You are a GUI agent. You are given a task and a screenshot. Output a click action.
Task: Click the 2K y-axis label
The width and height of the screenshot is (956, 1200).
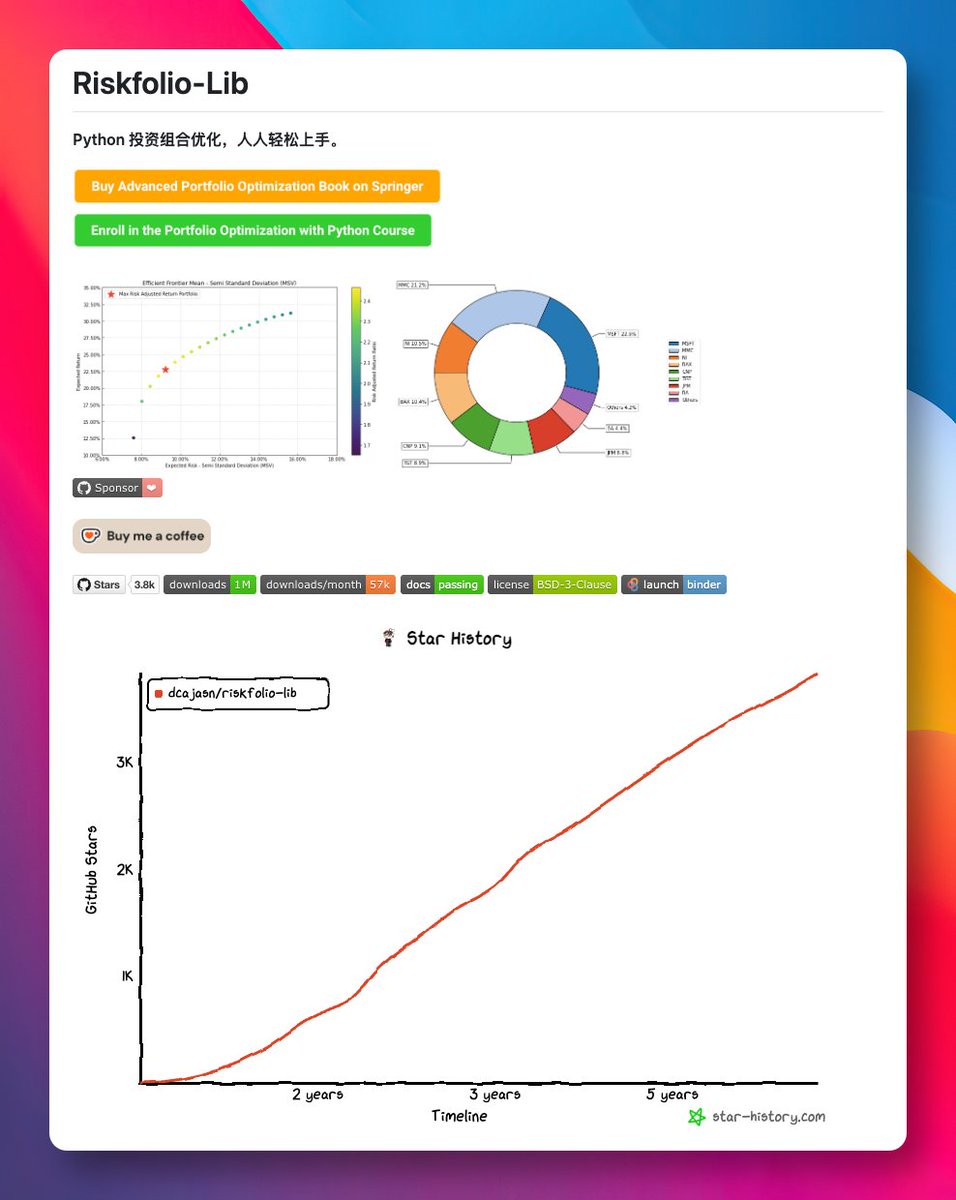tap(124, 869)
